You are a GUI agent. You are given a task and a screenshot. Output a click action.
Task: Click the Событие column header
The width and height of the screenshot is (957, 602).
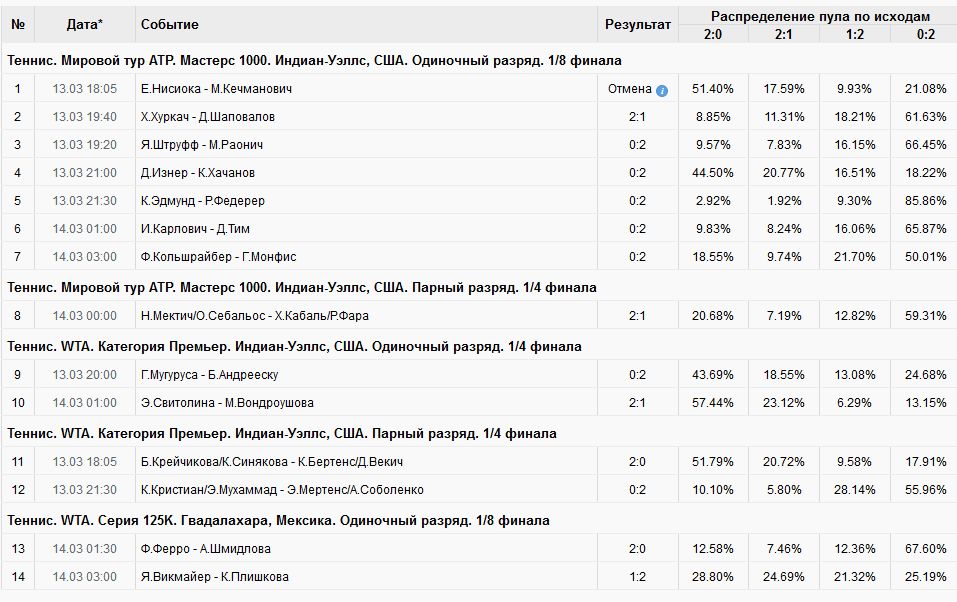tap(170, 24)
